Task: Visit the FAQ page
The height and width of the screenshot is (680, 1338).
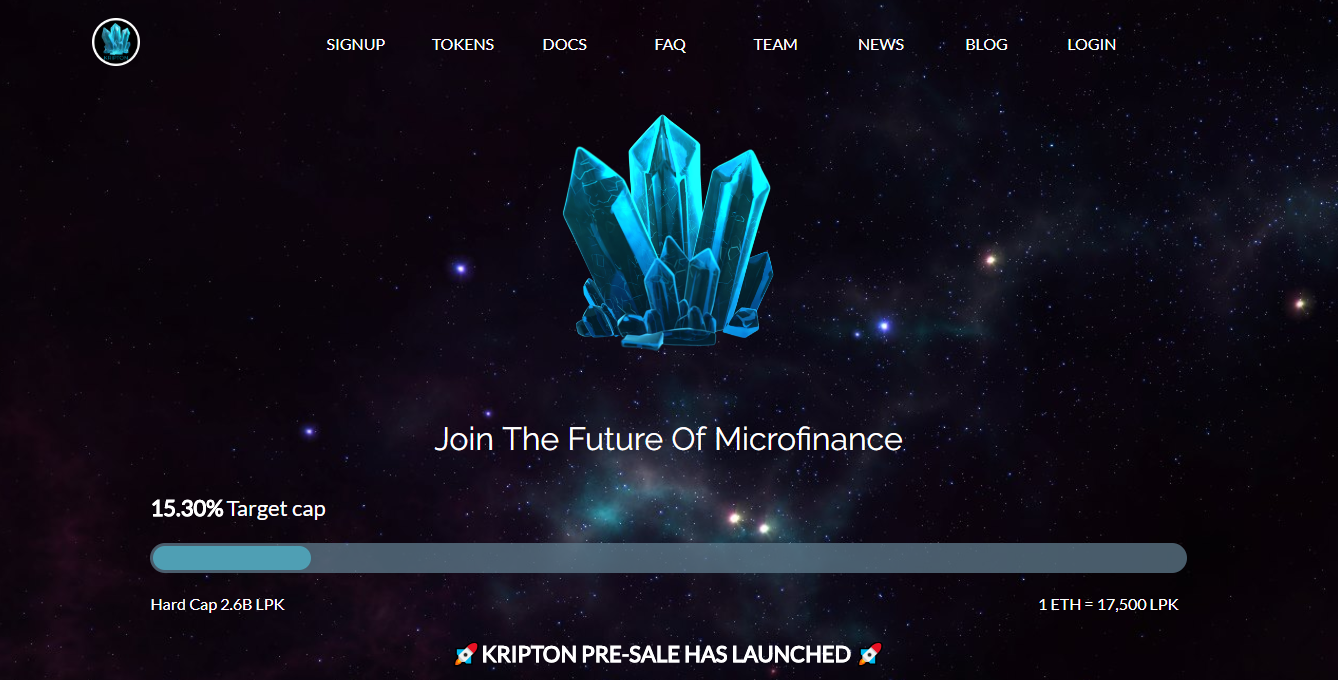Action: coord(670,45)
